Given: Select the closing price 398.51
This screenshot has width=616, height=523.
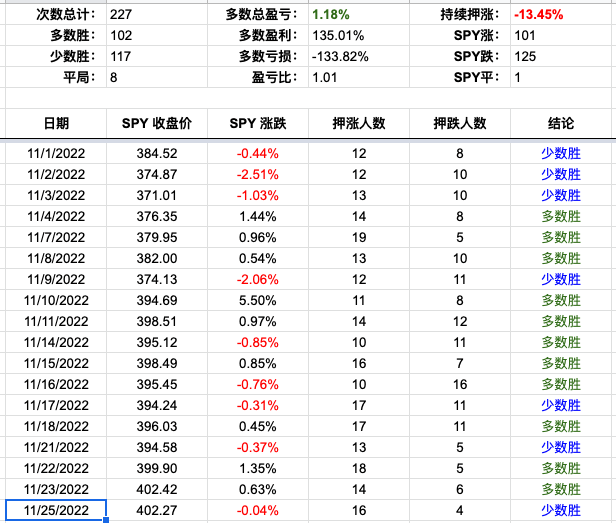Looking at the screenshot, I should point(157,321).
